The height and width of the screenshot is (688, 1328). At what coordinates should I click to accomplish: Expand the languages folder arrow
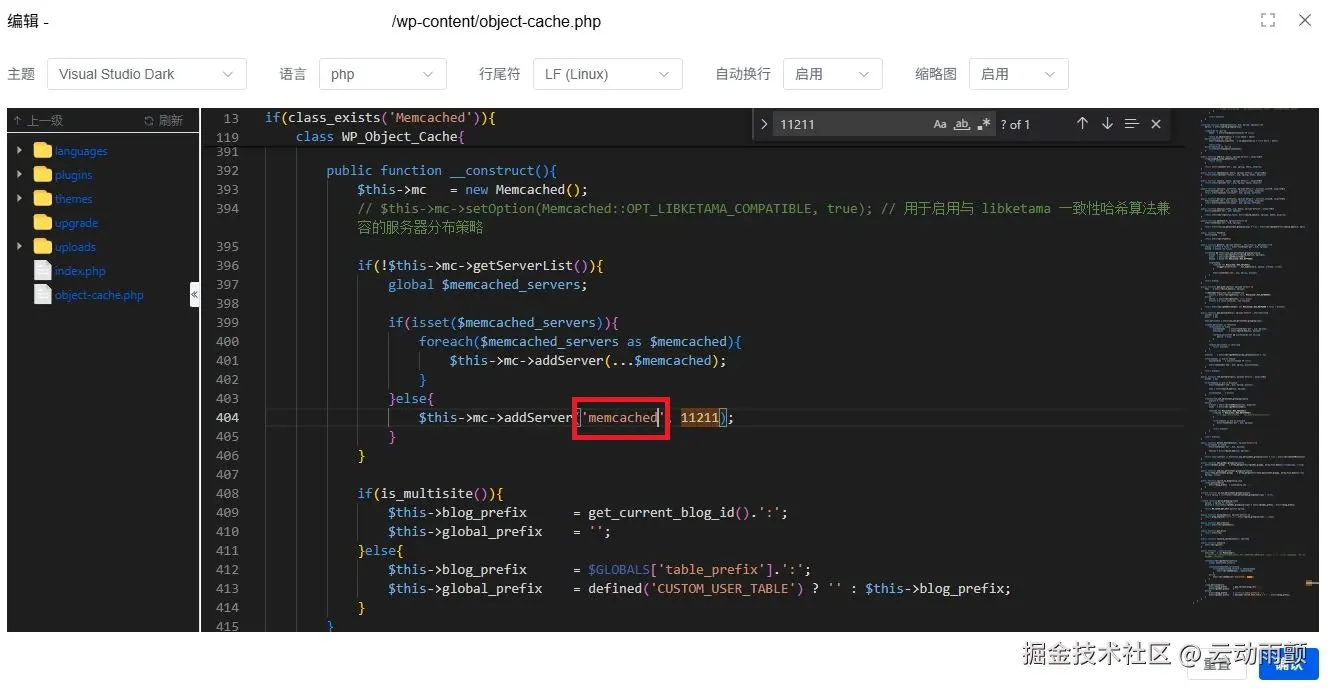19,150
